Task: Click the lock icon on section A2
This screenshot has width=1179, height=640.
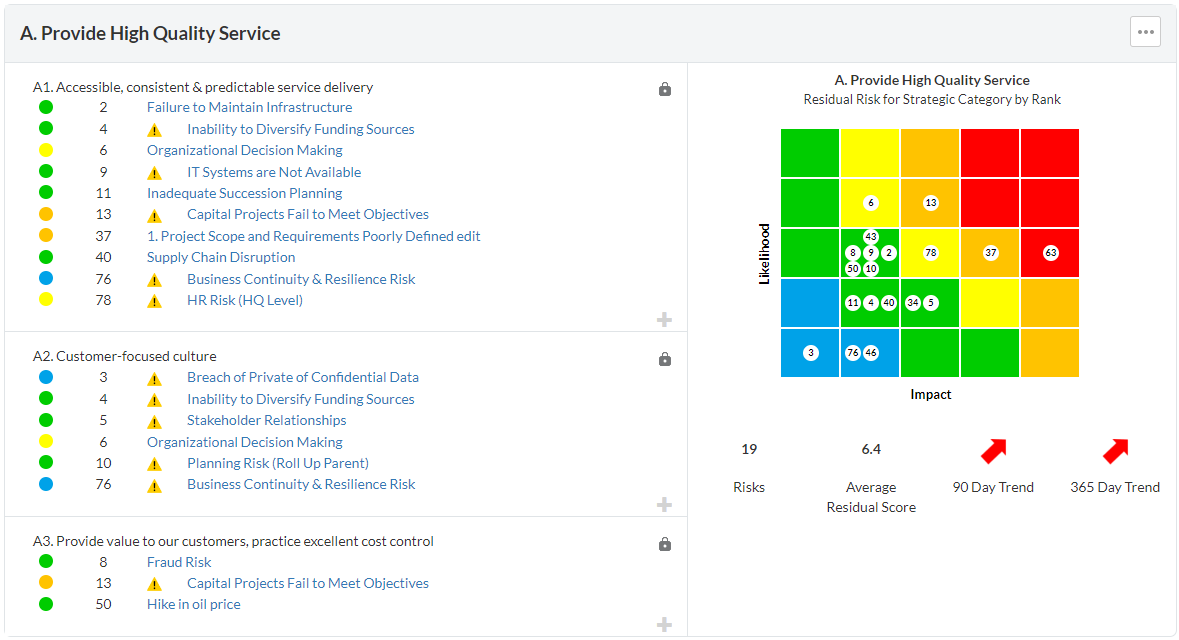Action: [x=664, y=359]
